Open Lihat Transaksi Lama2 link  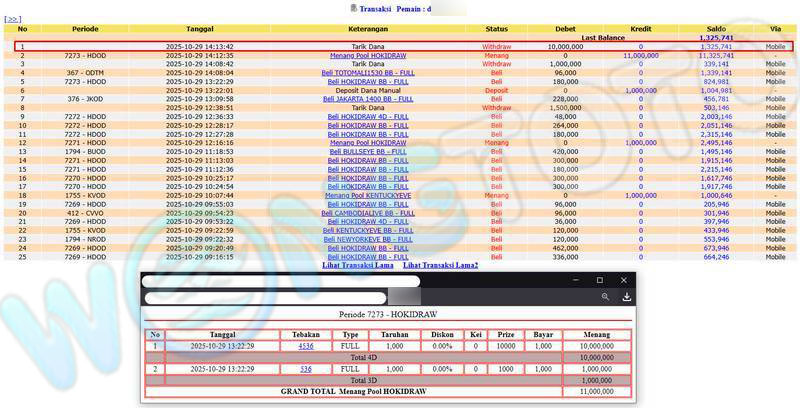click(440, 265)
